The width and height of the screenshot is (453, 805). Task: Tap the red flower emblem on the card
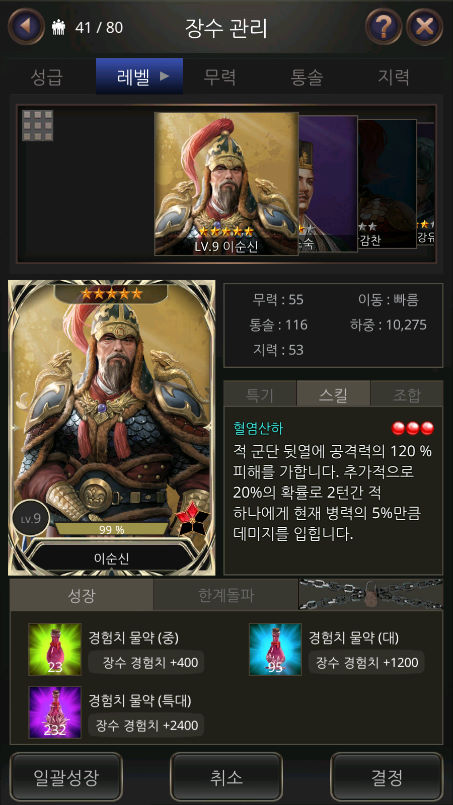click(x=192, y=518)
